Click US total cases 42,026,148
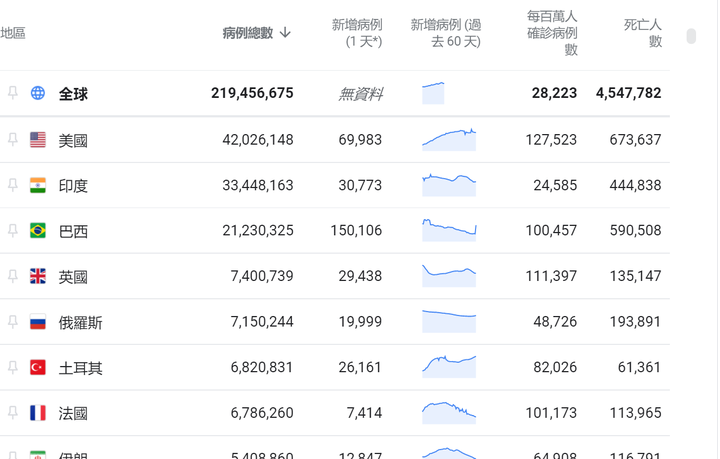 258,140
